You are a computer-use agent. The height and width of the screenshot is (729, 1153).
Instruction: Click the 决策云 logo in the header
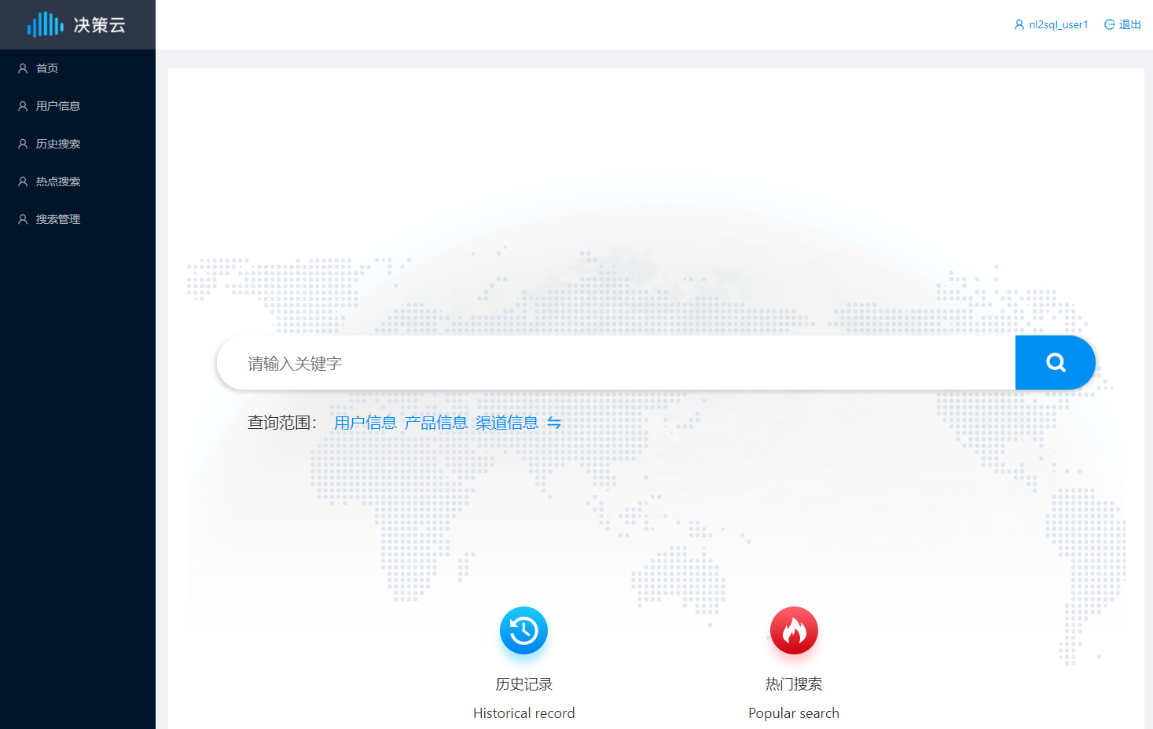click(x=77, y=24)
